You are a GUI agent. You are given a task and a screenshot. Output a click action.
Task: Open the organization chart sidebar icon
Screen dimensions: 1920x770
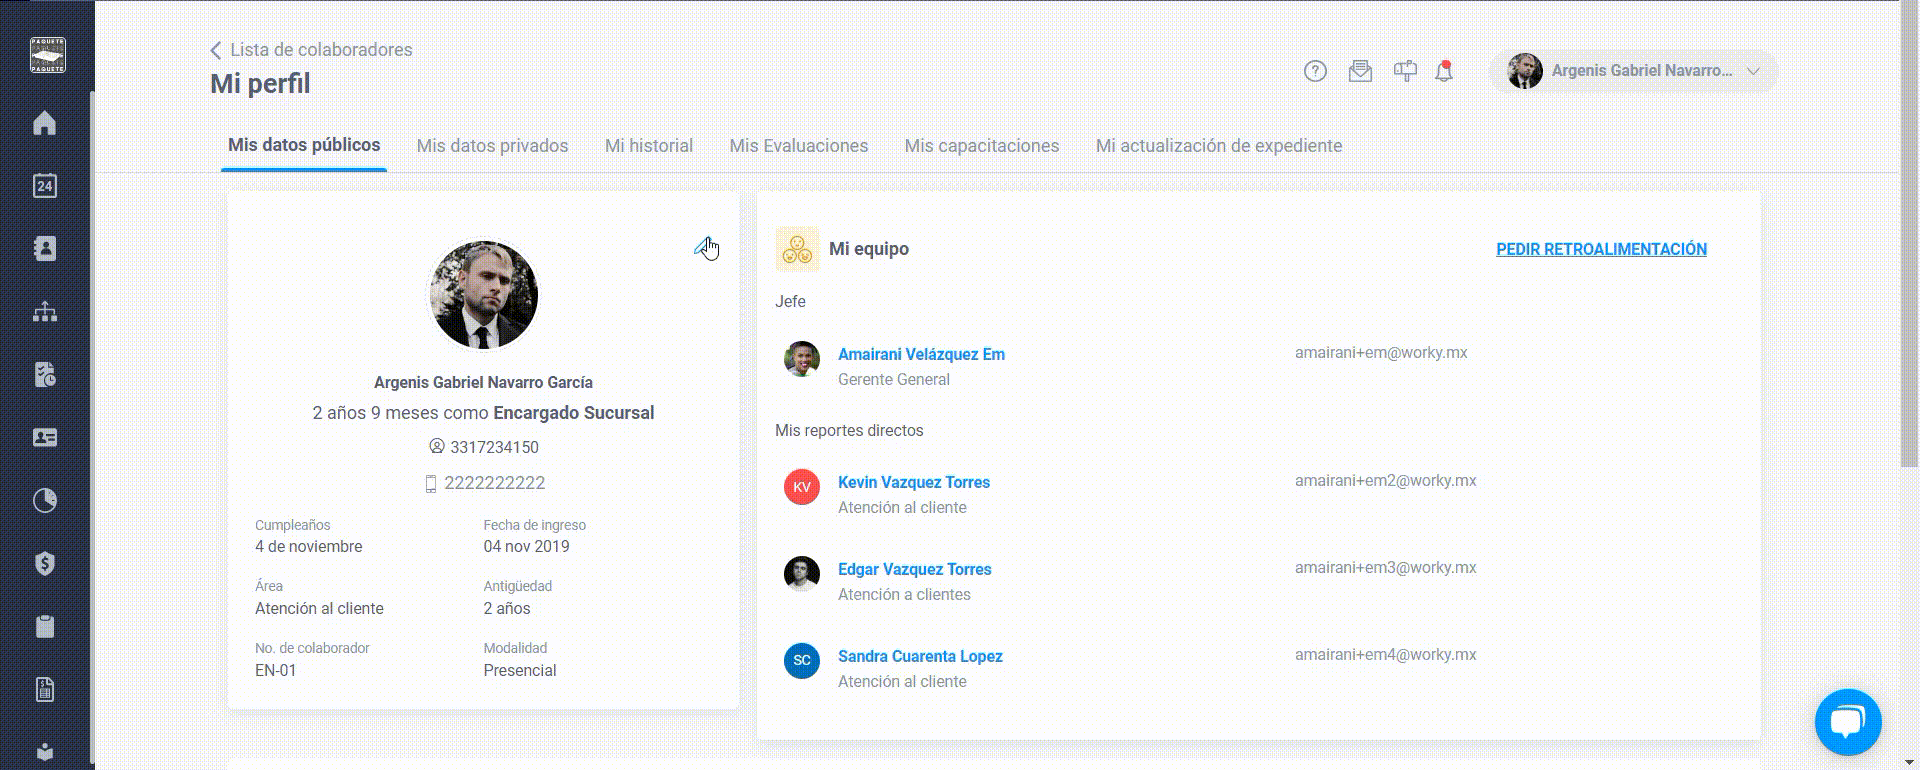point(44,312)
